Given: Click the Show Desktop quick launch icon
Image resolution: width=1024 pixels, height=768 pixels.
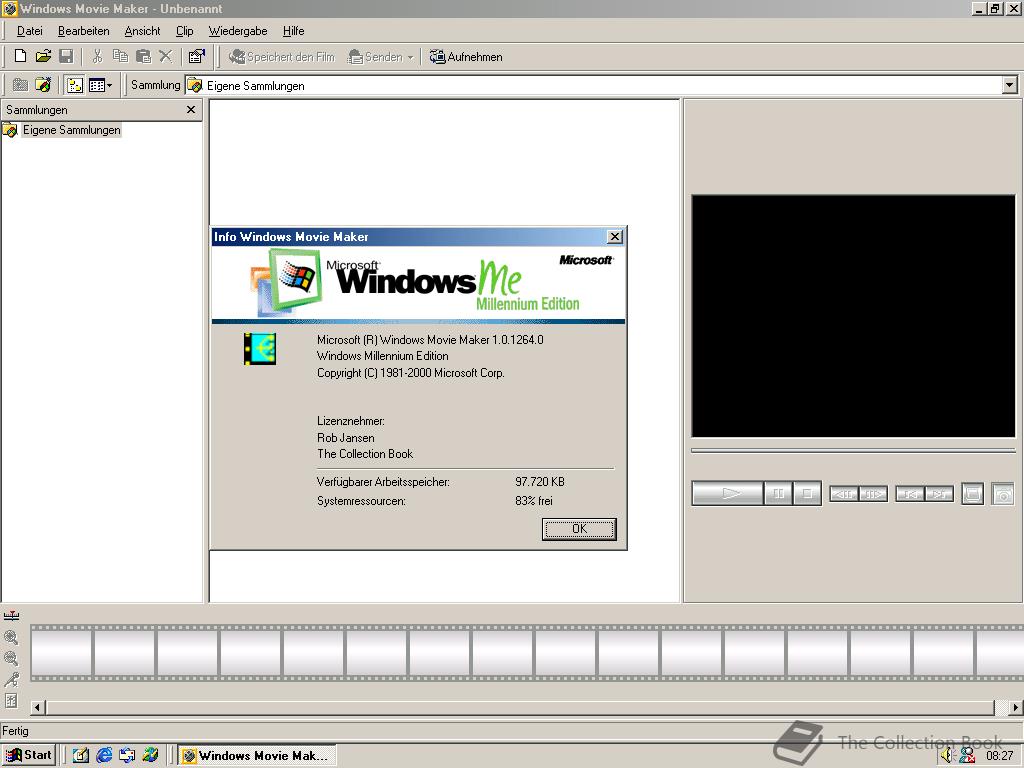Looking at the screenshot, I should (80, 755).
